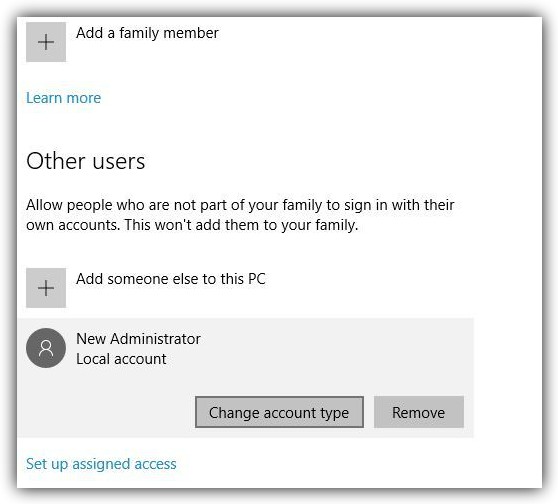Image resolution: width=558 pixels, height=504 pixels.
Task: Open the Learn more link
Action: tap(64, 98)
